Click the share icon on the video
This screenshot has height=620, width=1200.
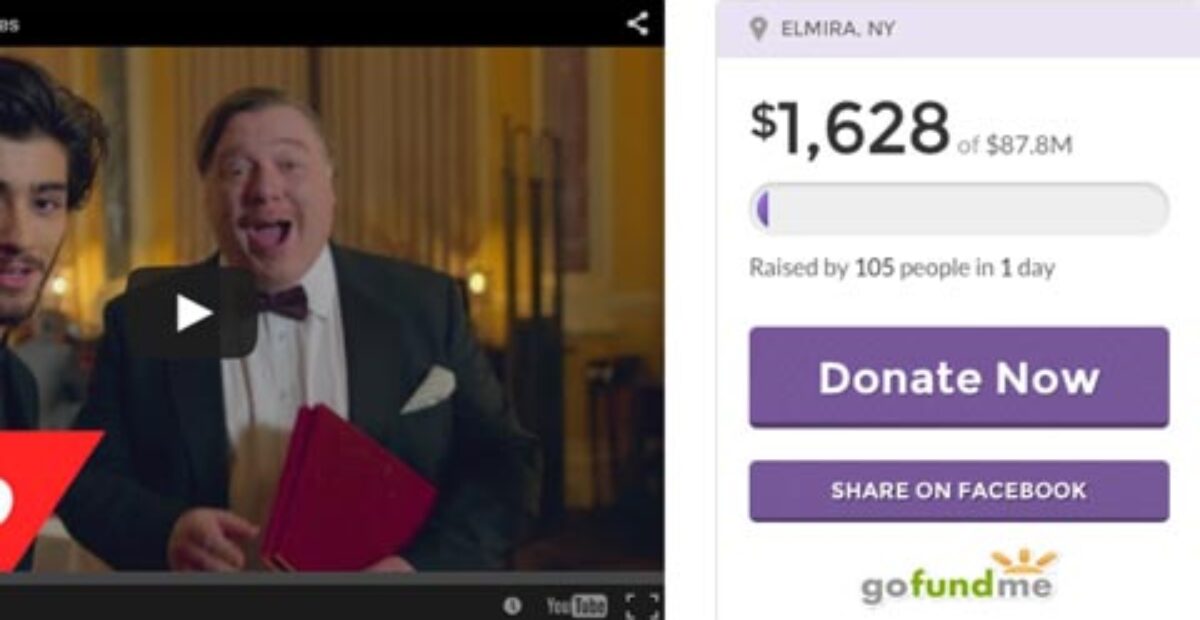pyautogui.click(x=638, y=23)
